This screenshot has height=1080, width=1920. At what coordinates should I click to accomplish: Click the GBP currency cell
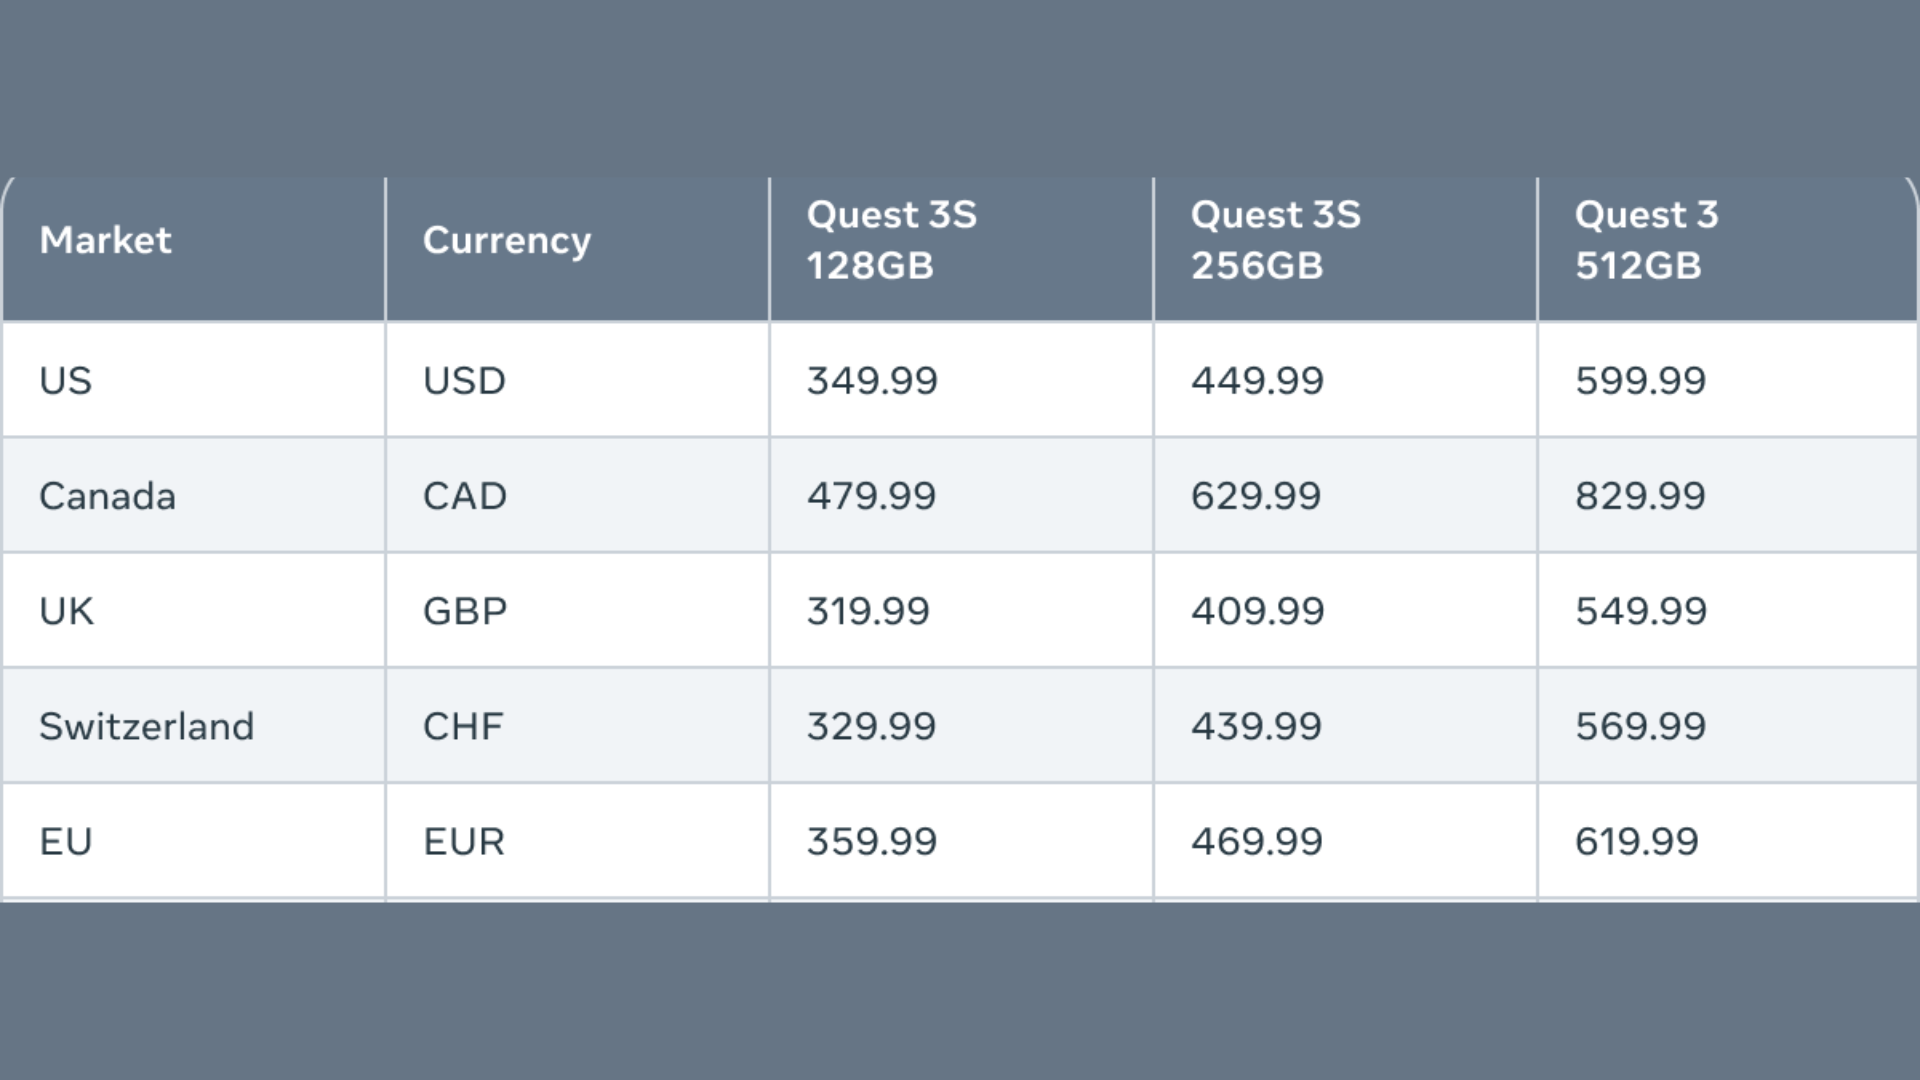(465, 611)
